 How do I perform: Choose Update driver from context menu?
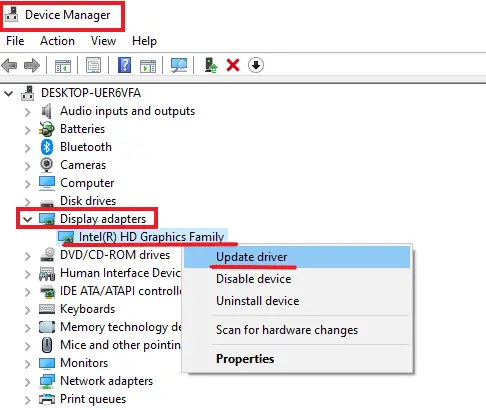pos(297,257)
